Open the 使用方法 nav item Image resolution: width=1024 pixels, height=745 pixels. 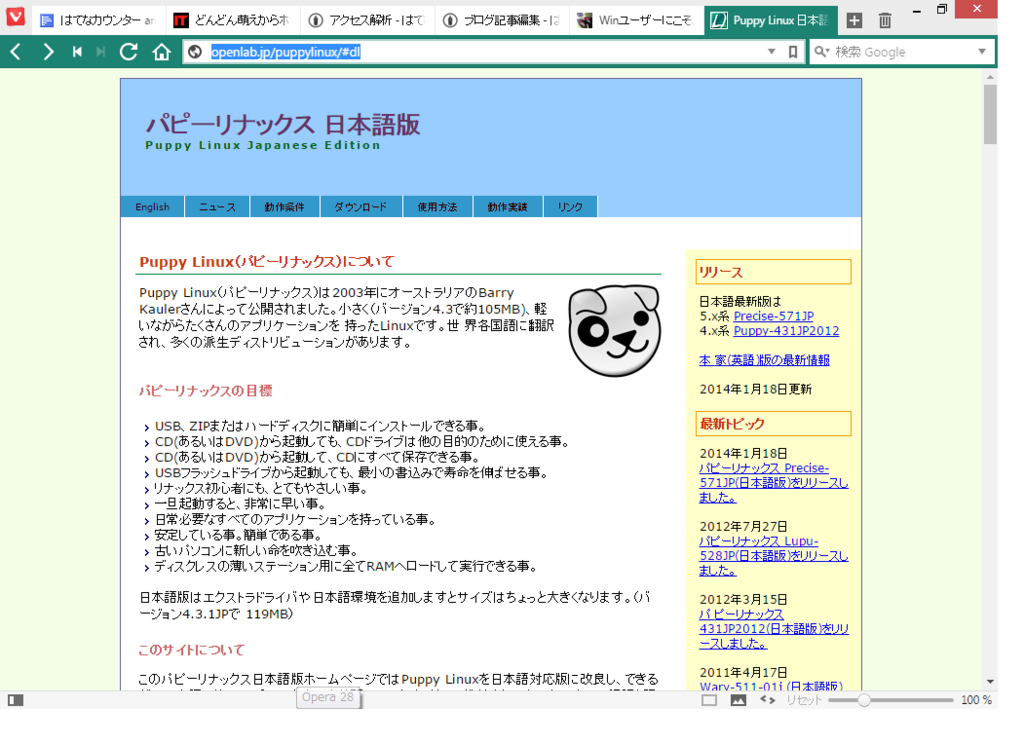click(438, 206)
